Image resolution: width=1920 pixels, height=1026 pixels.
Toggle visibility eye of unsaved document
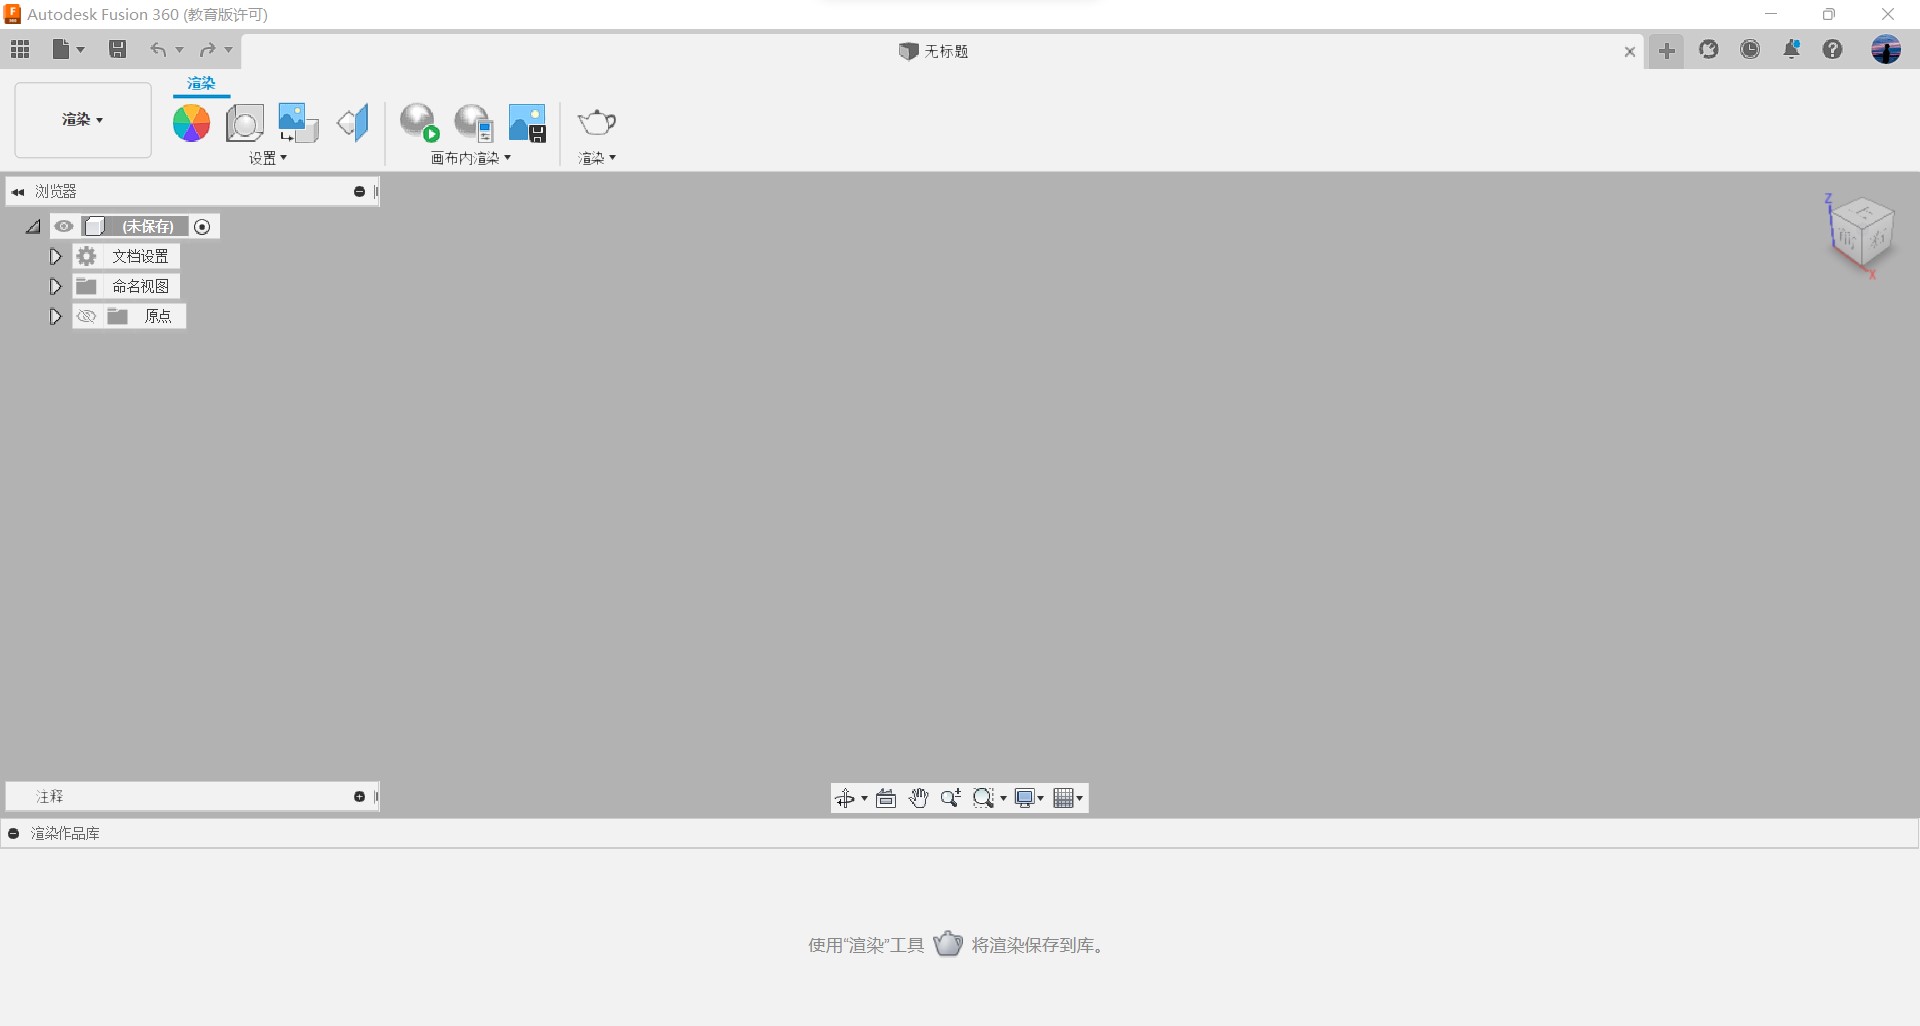click(64, 226)
